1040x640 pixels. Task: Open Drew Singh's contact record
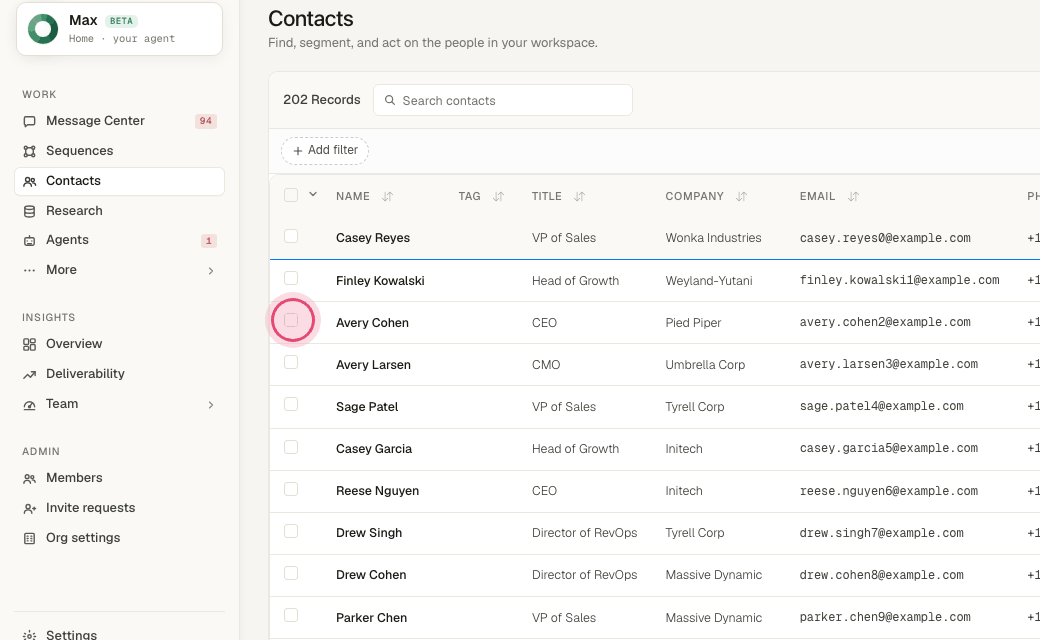[369, 533]
